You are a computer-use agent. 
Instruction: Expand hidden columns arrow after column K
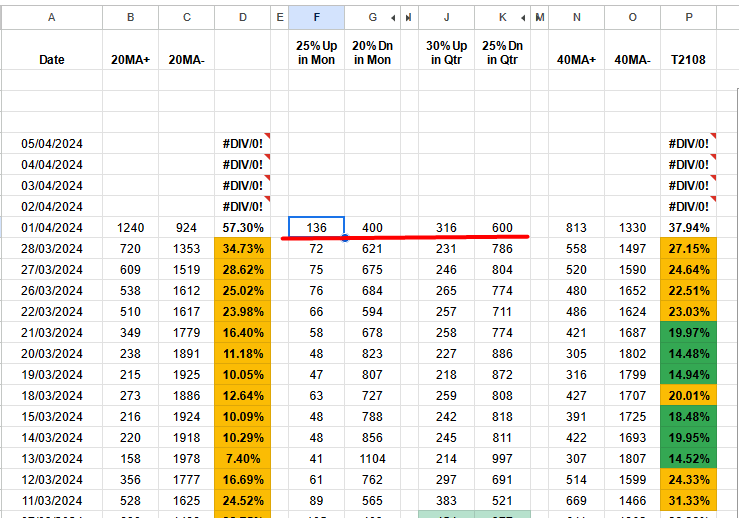523,18
